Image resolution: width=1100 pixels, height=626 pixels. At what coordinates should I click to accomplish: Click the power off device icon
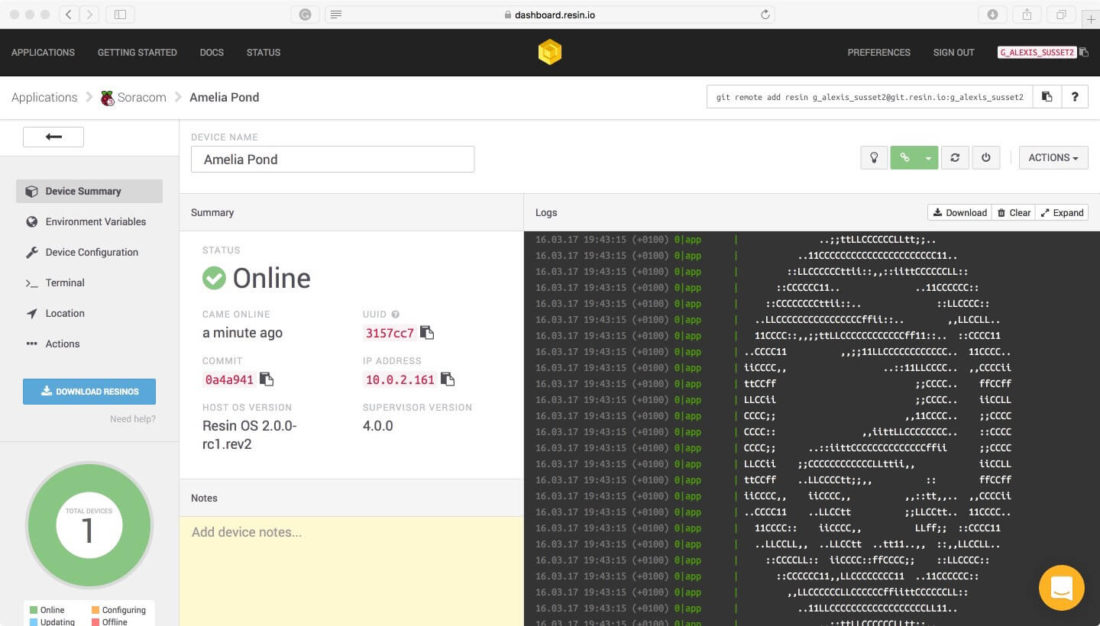click(x=985, y=157)
